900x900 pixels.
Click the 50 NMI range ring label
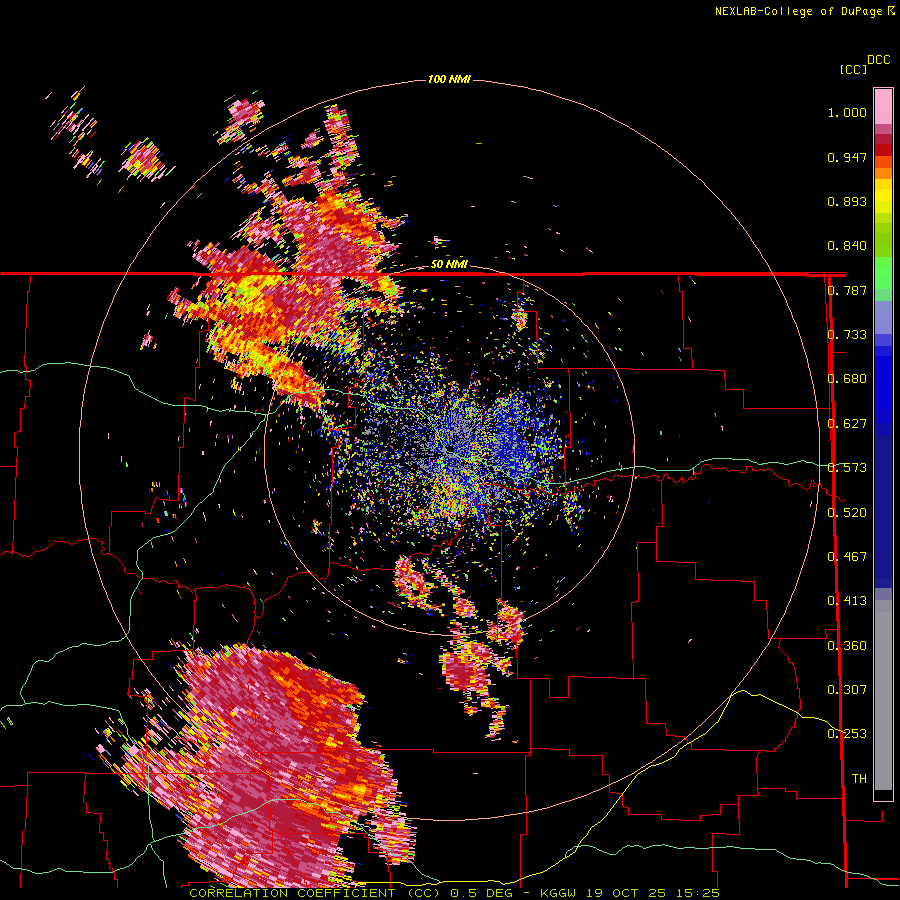[x=449, y=264]
